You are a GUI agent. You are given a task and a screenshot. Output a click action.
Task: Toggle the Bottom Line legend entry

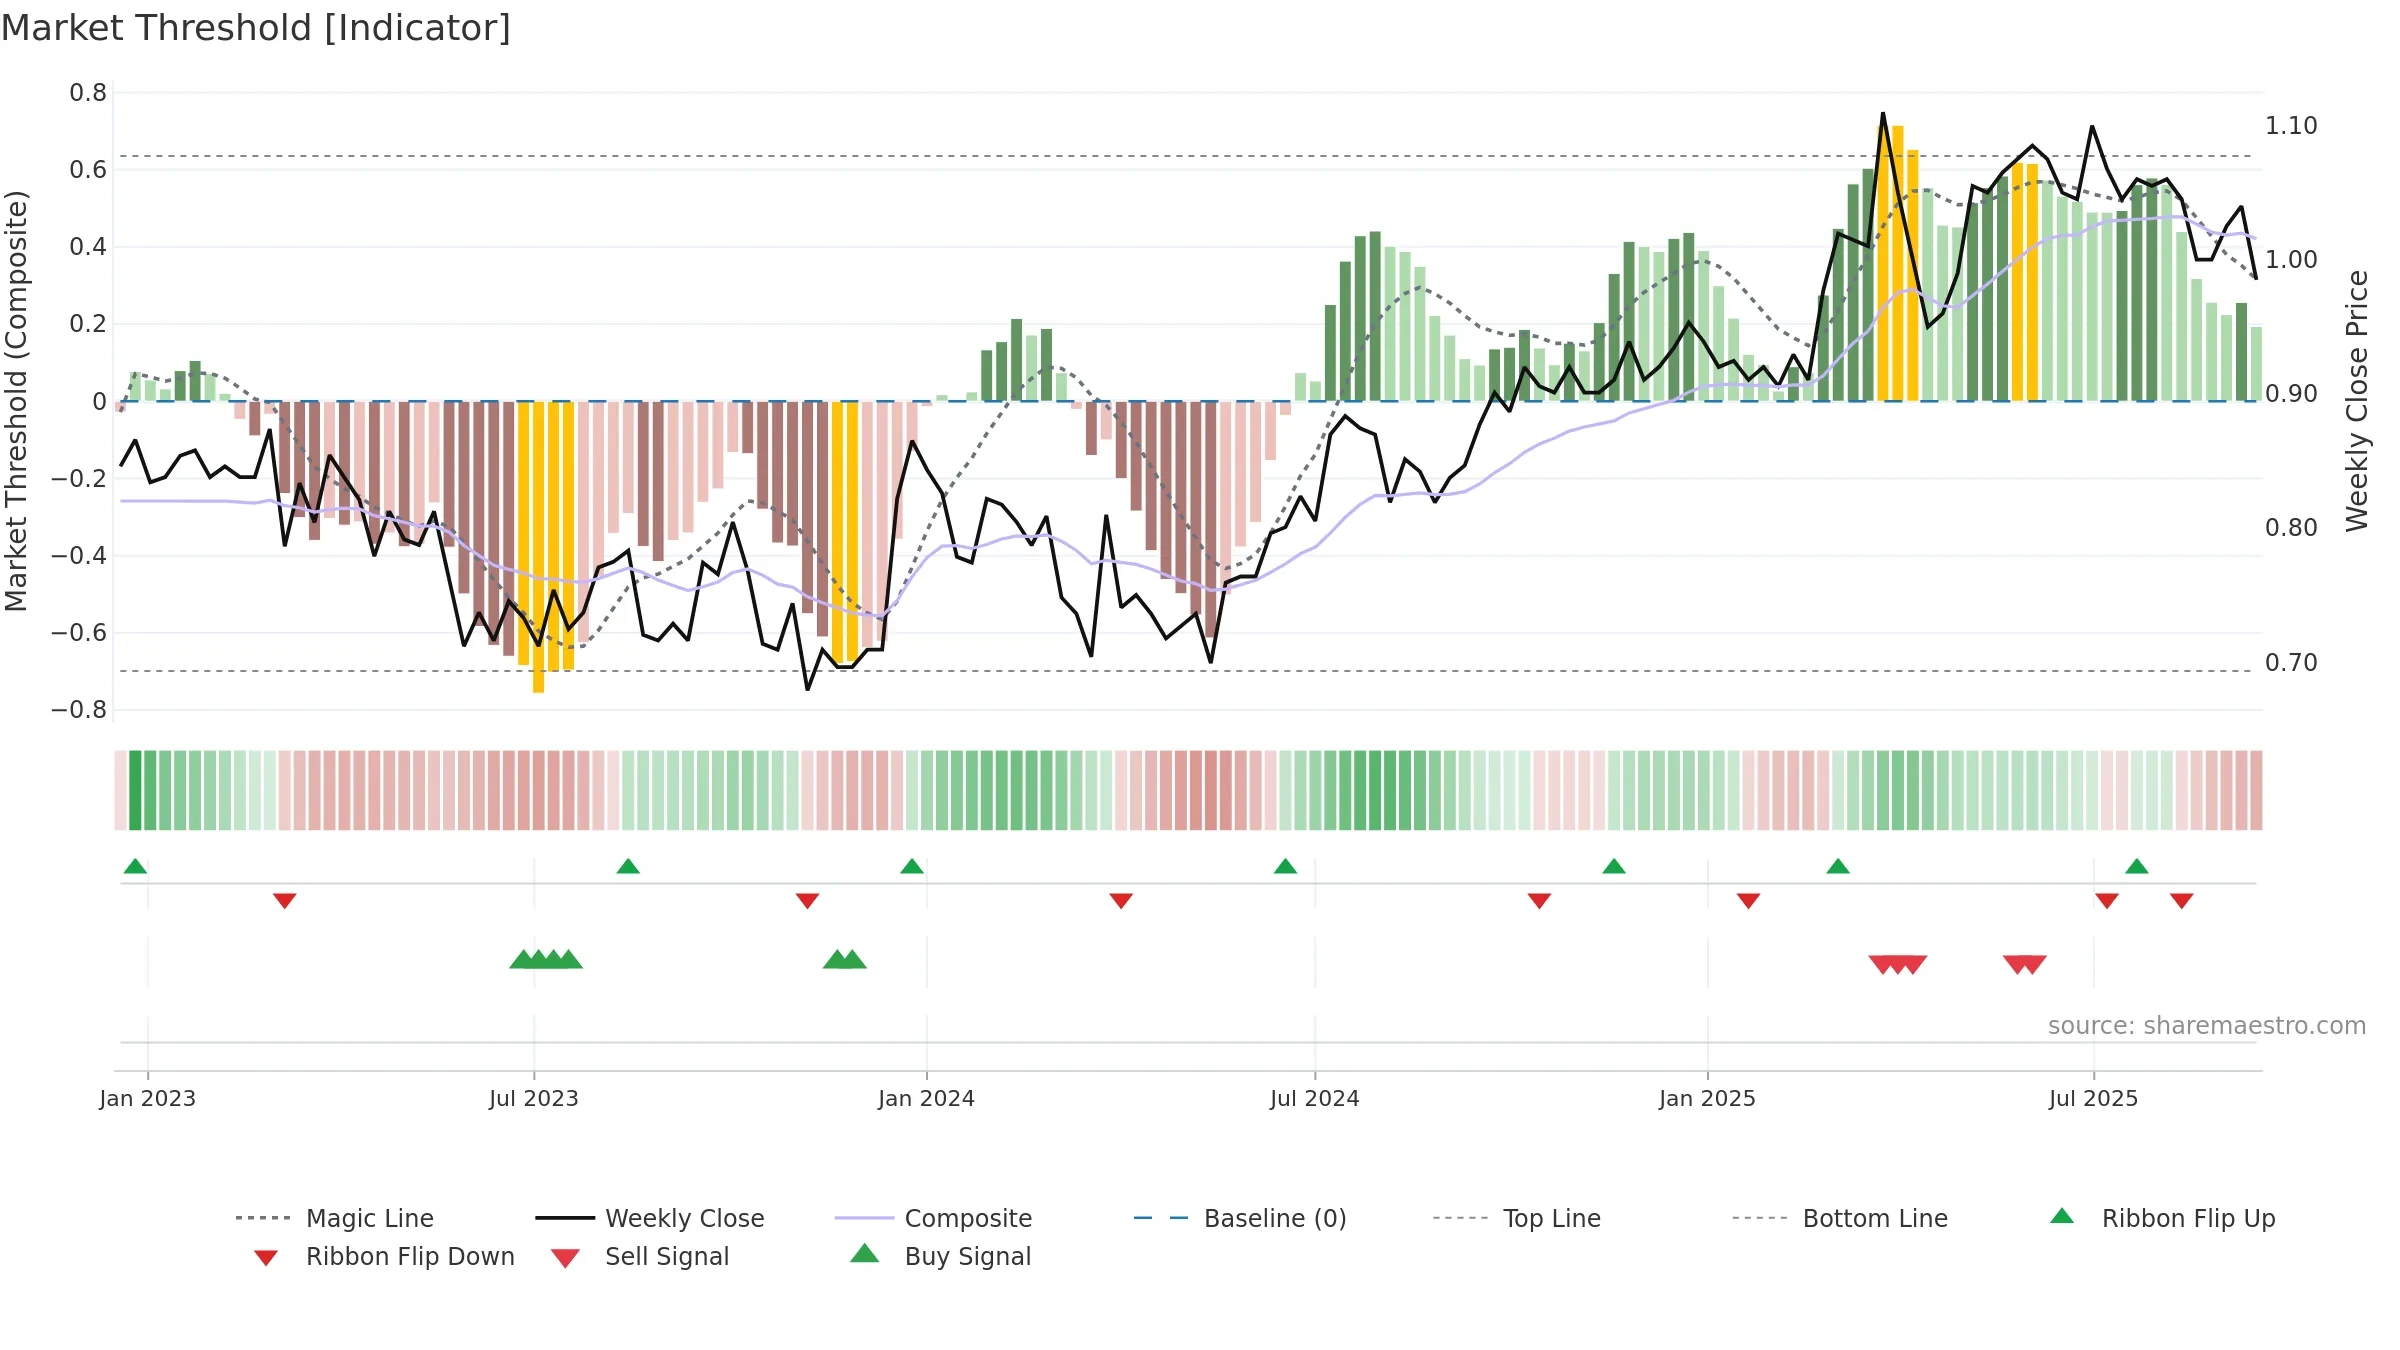pos(1840,1218)
